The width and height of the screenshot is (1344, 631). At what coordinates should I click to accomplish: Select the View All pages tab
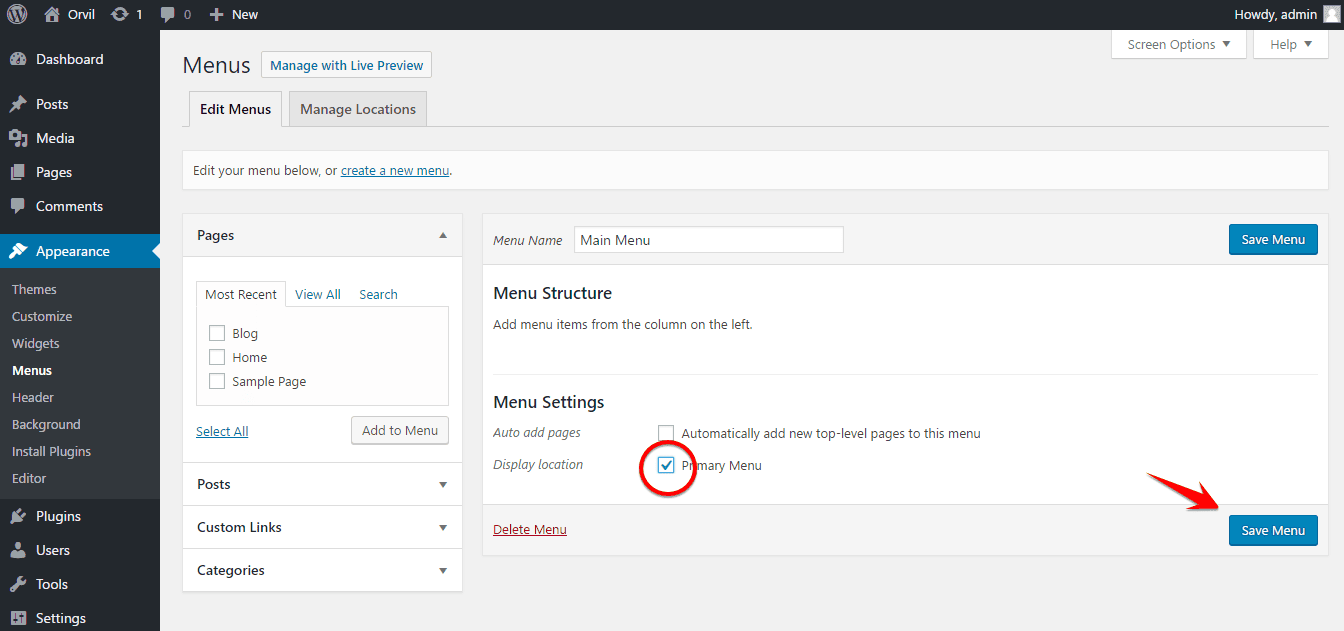(318, 294)
